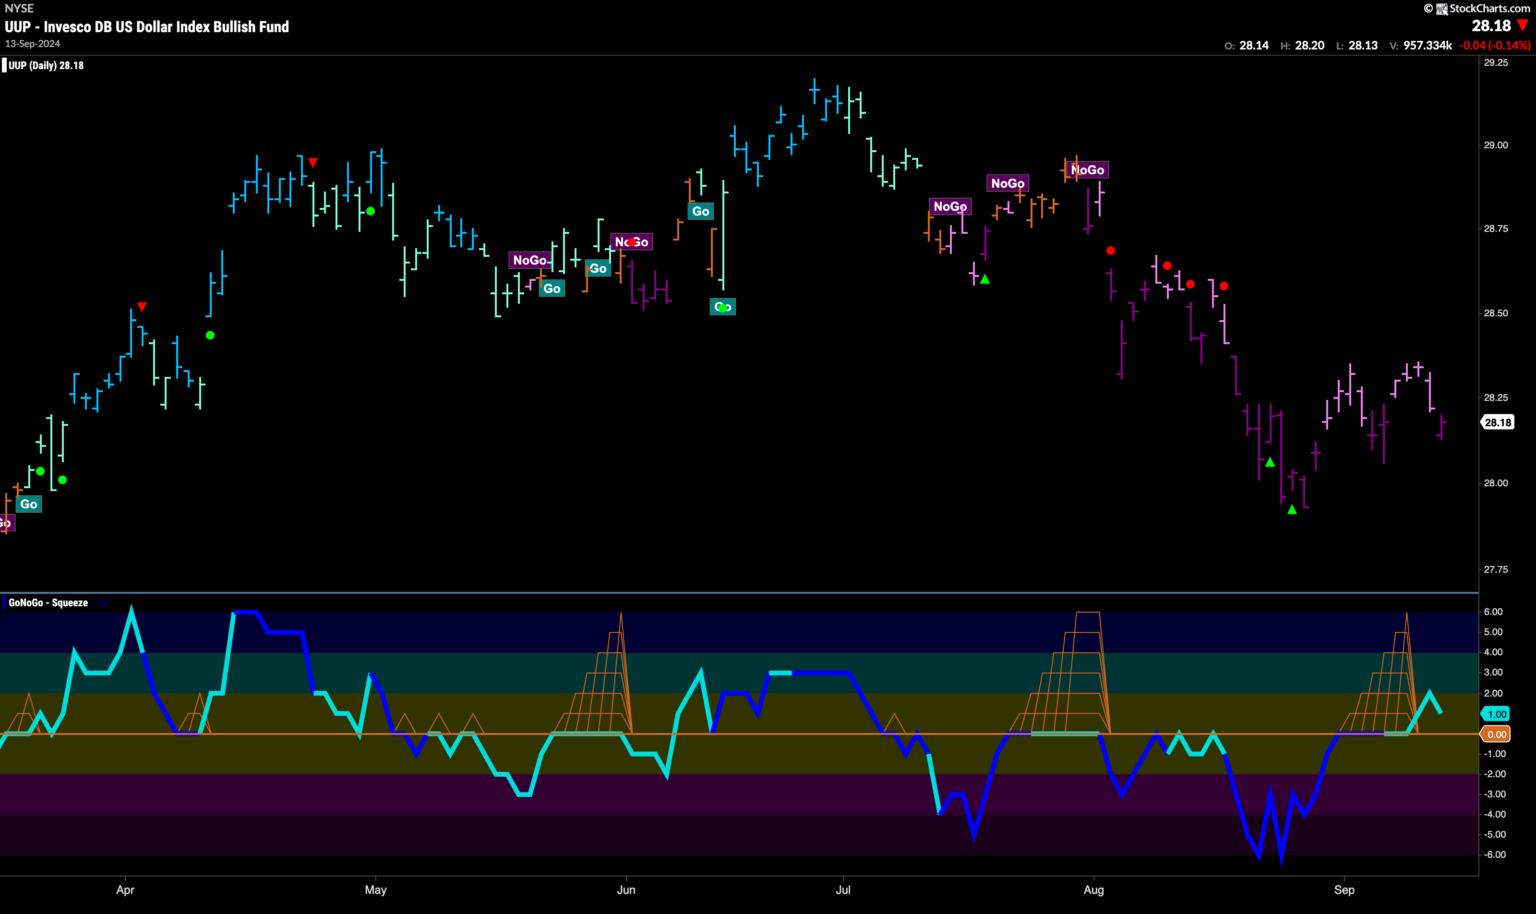Click the first red dot after August begins

1111,251
